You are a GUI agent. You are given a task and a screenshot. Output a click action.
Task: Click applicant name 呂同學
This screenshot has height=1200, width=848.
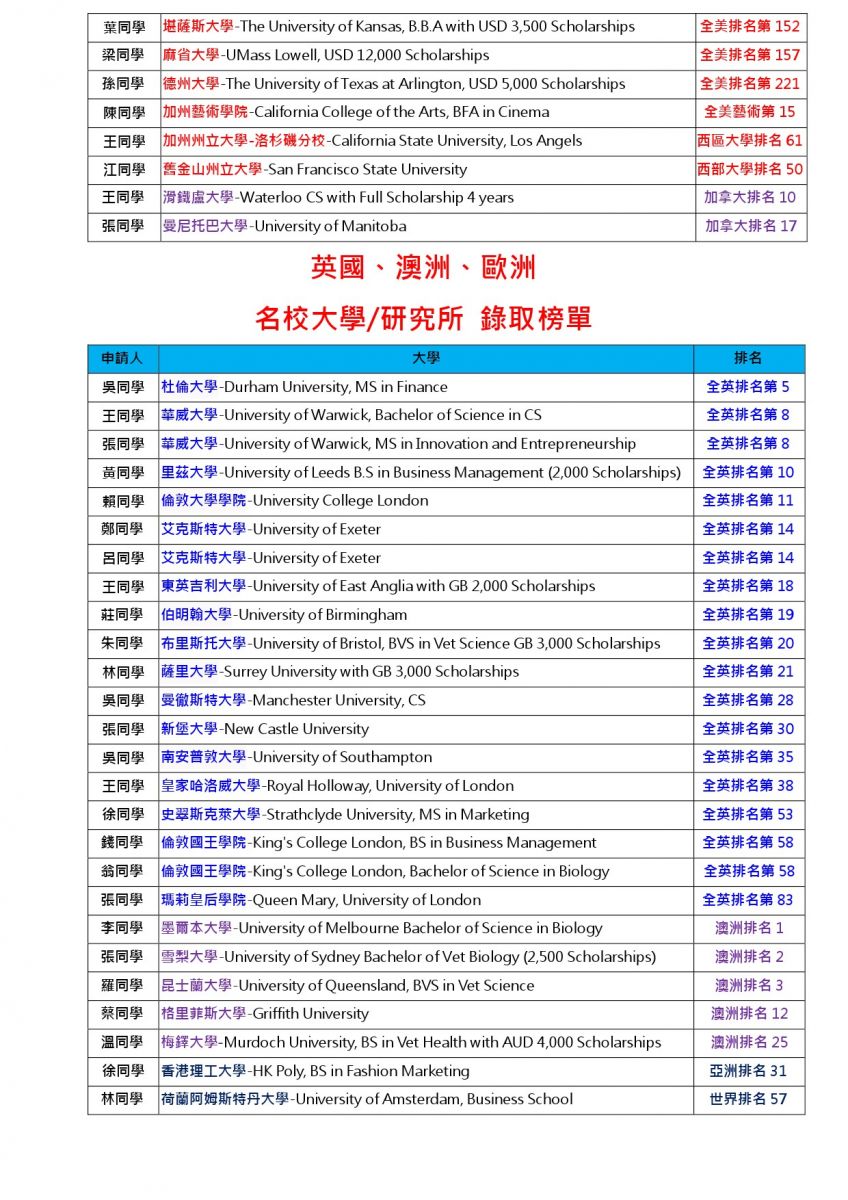click(x=123, y=558)
